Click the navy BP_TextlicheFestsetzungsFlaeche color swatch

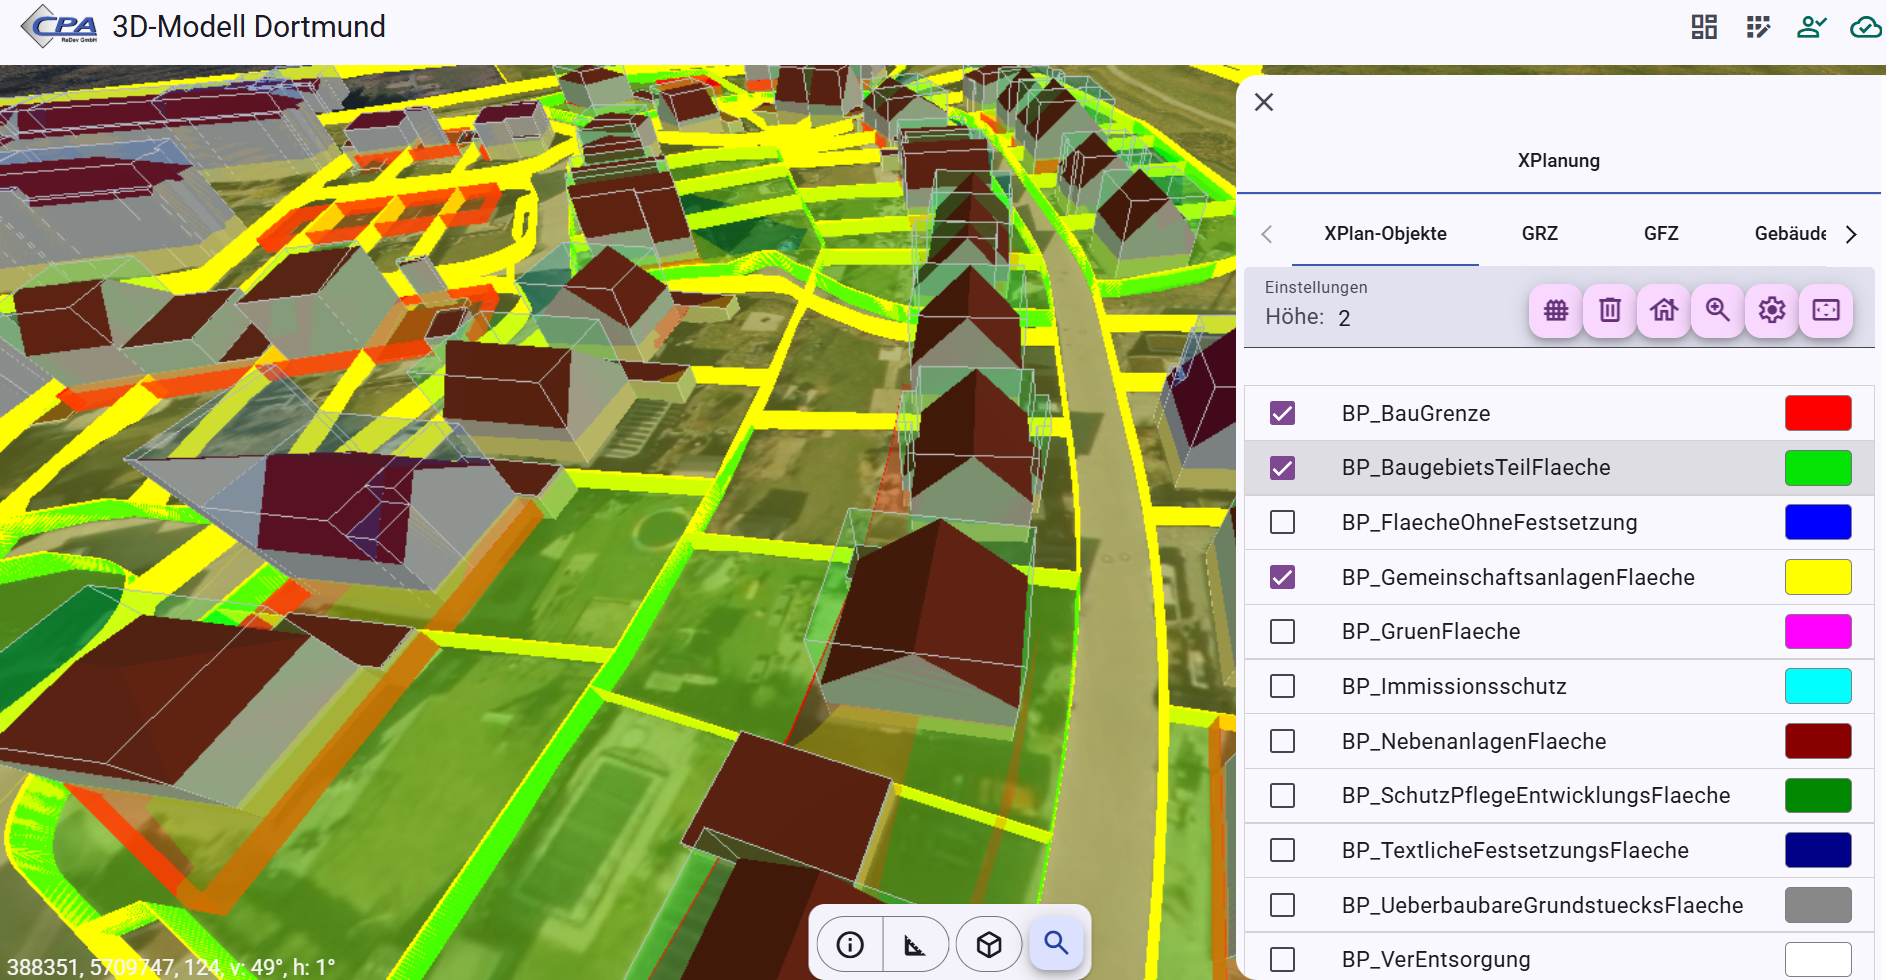[1818, 850]
